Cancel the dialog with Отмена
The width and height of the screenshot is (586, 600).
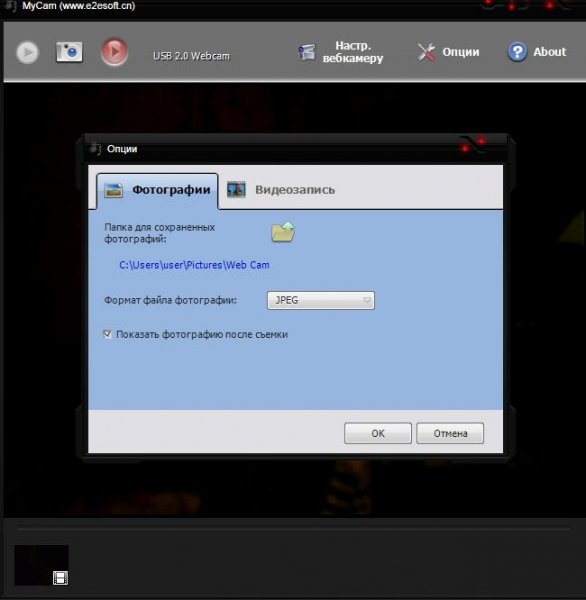[x=450, y=433]
